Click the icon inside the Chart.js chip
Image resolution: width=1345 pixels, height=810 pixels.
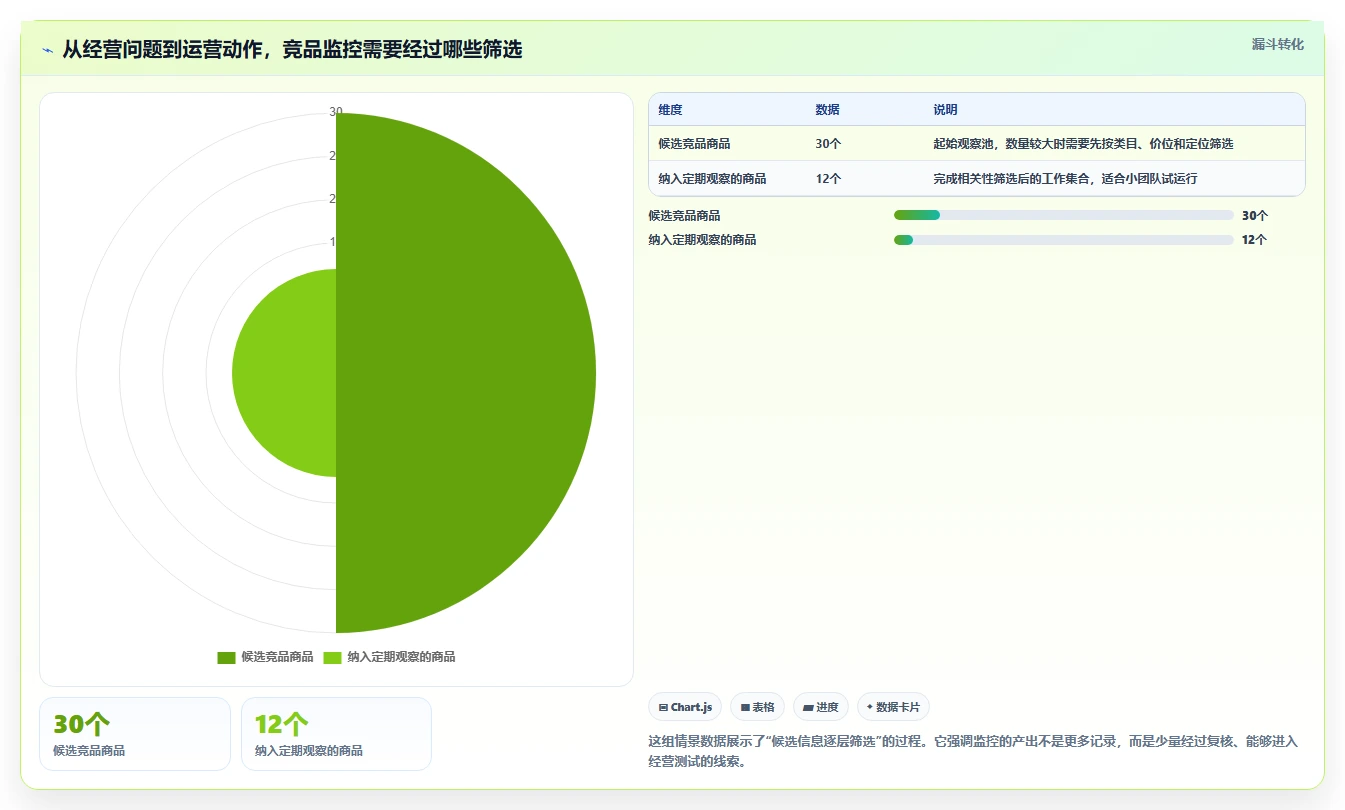point(663,707)
